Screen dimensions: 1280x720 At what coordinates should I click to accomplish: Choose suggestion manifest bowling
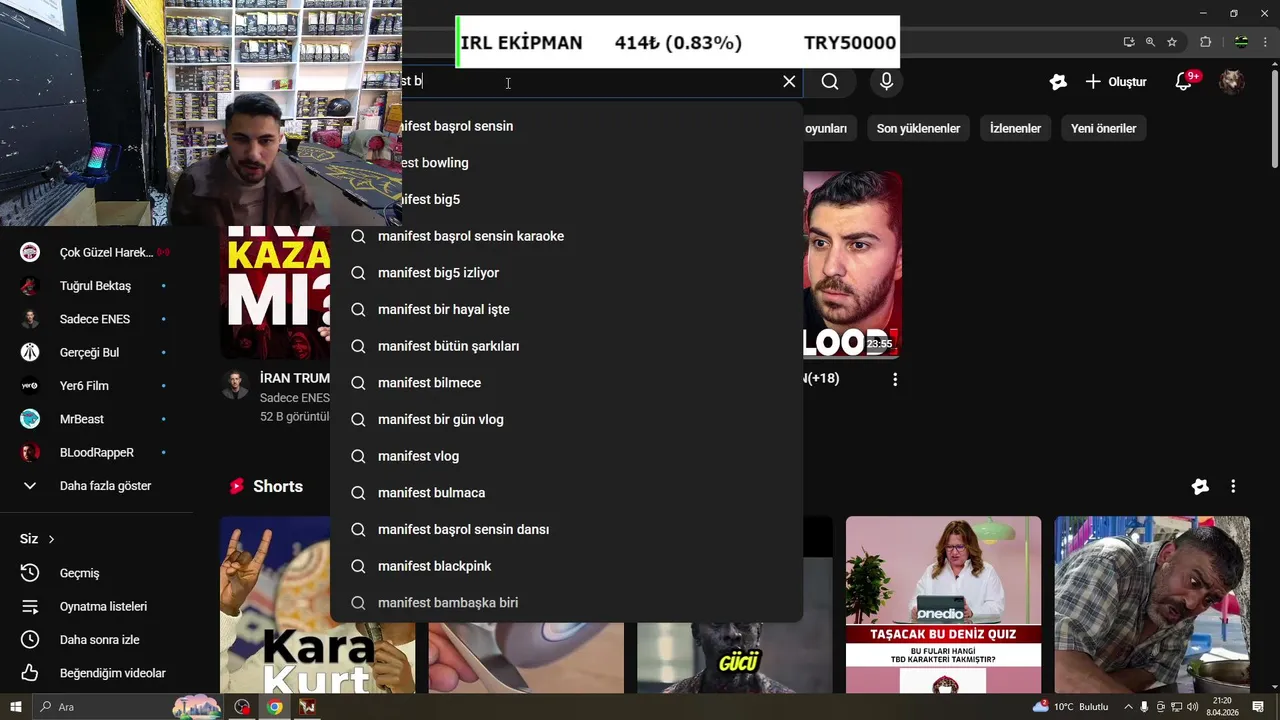[x=602, y=163]
